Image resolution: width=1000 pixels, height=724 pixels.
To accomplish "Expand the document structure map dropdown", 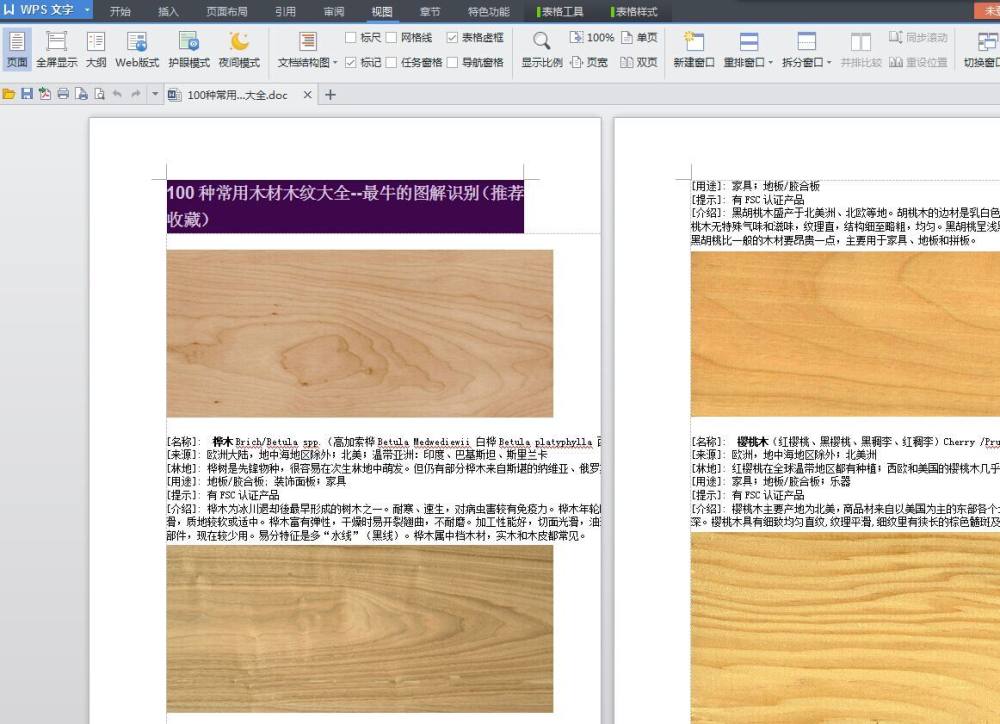I will [x=308, y=62].
